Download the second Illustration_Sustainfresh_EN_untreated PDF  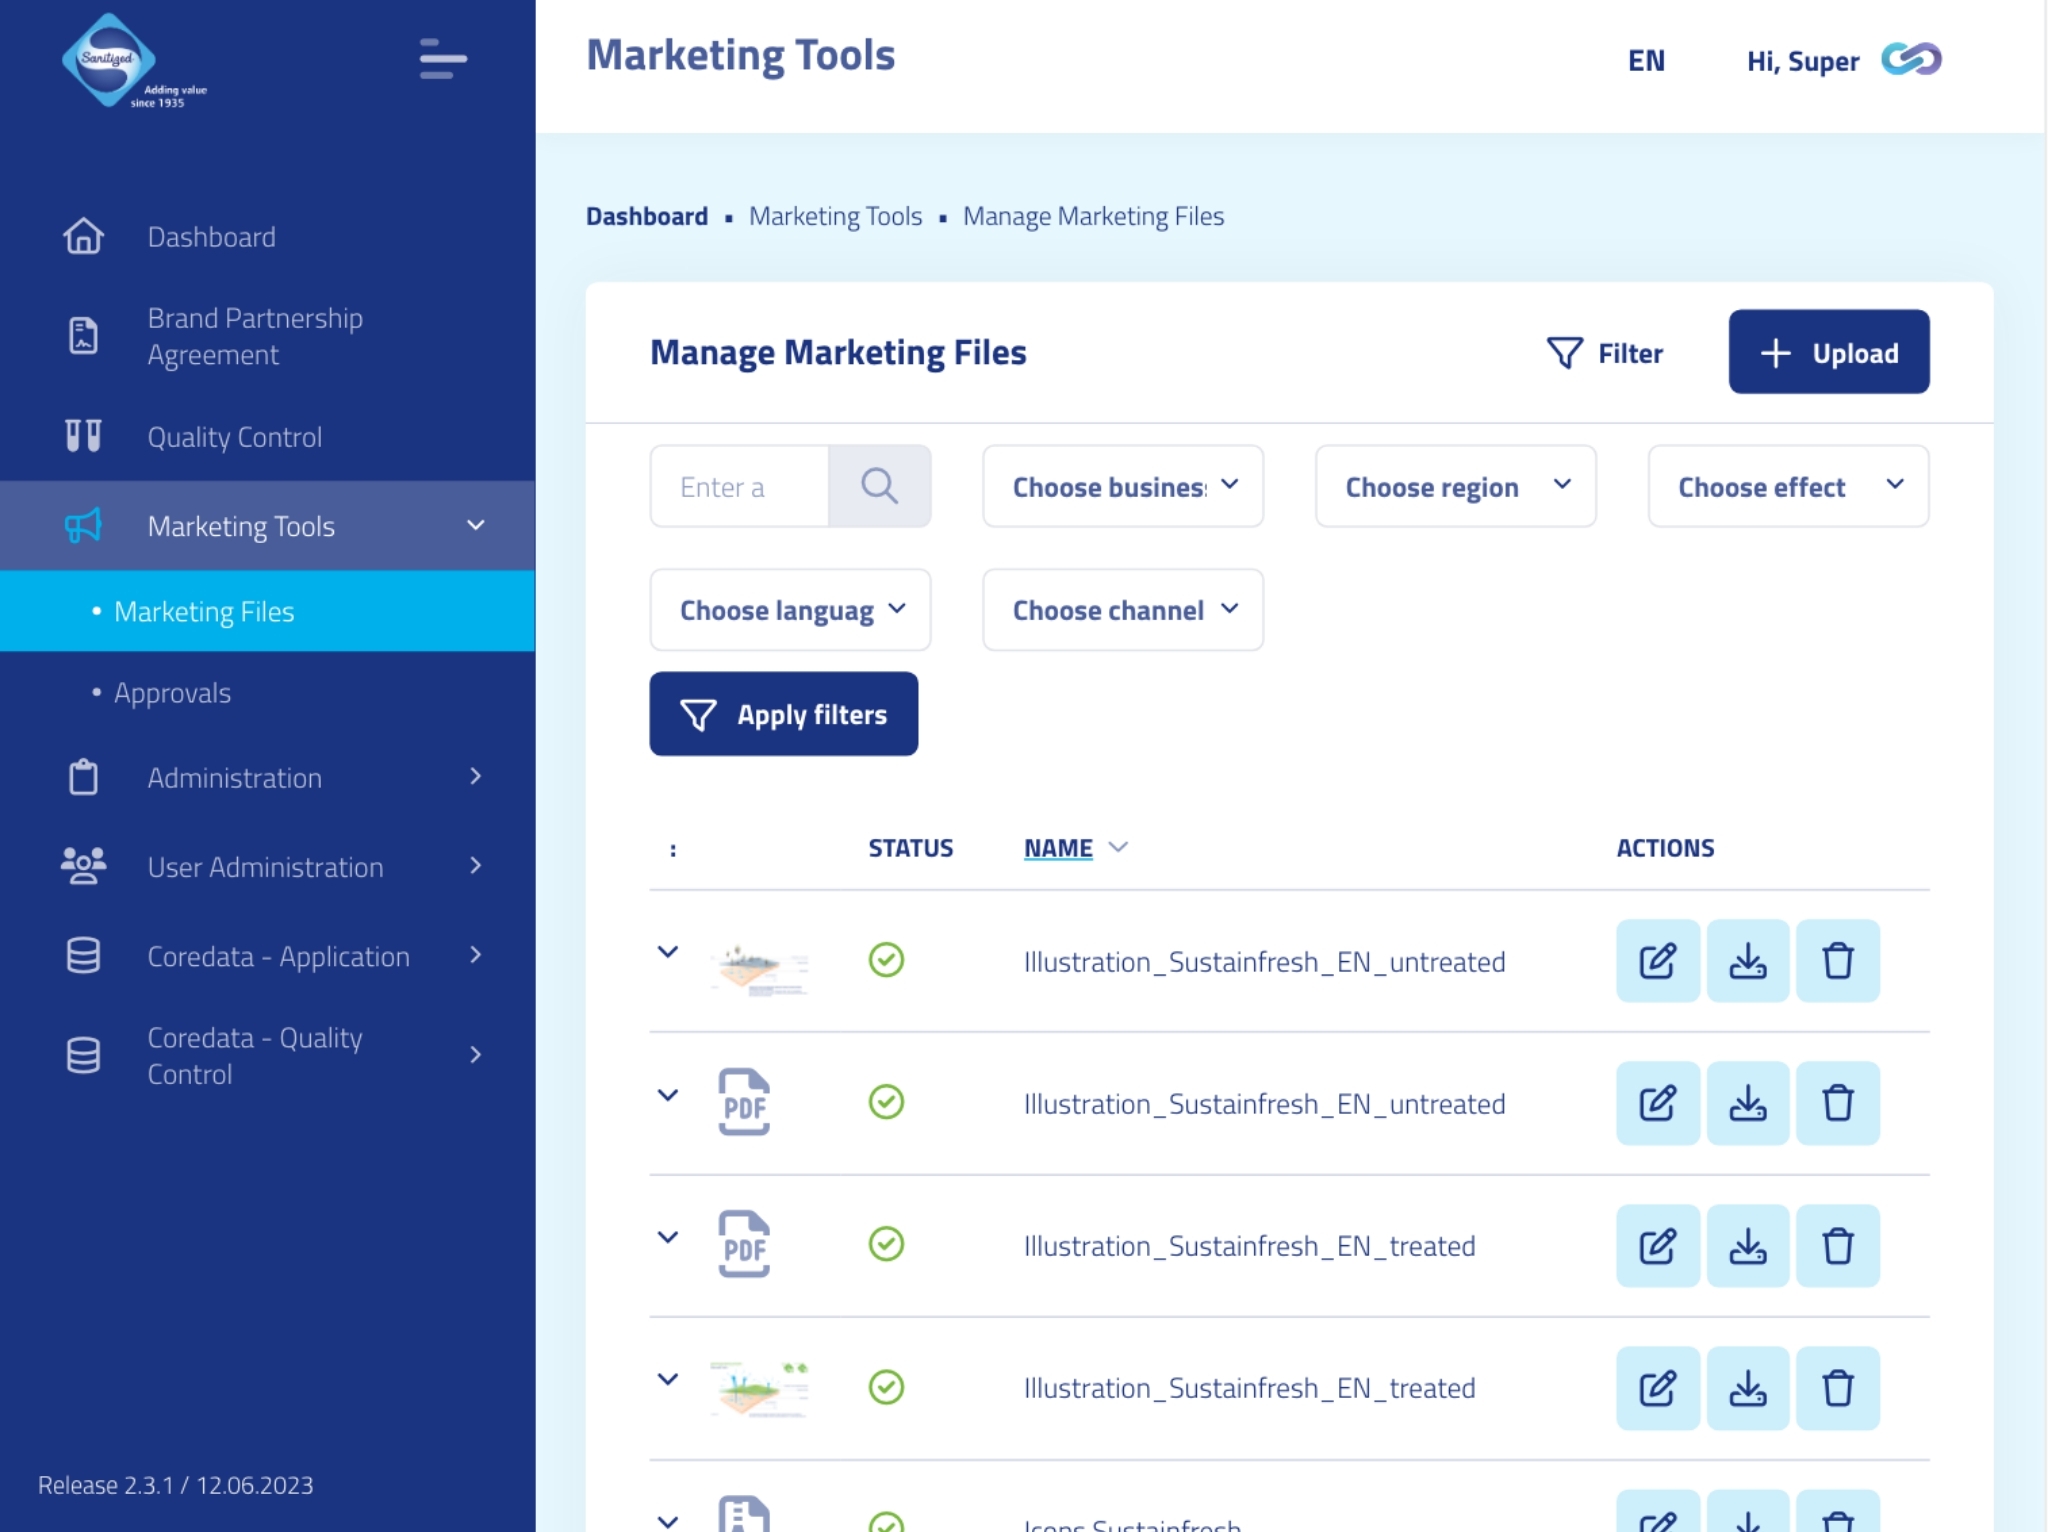pos(1747,1103)
